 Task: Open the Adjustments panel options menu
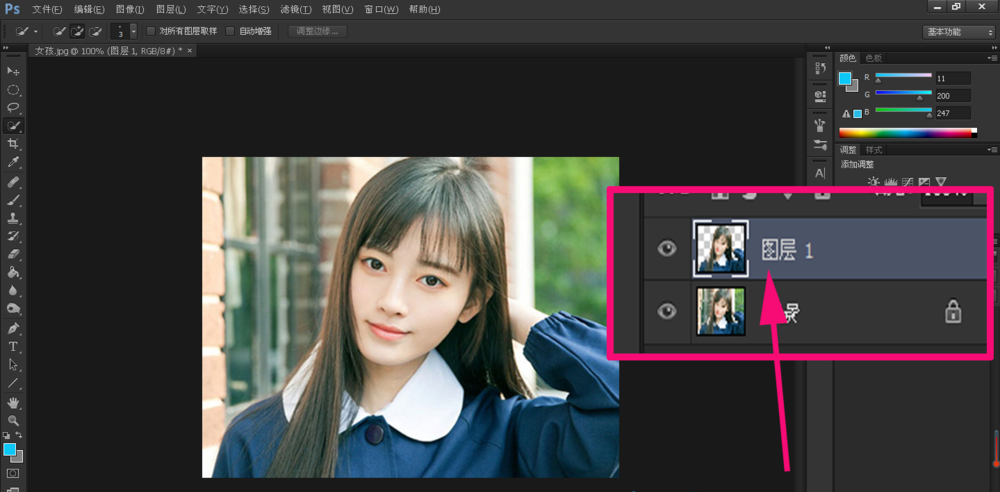coord(992,150)
